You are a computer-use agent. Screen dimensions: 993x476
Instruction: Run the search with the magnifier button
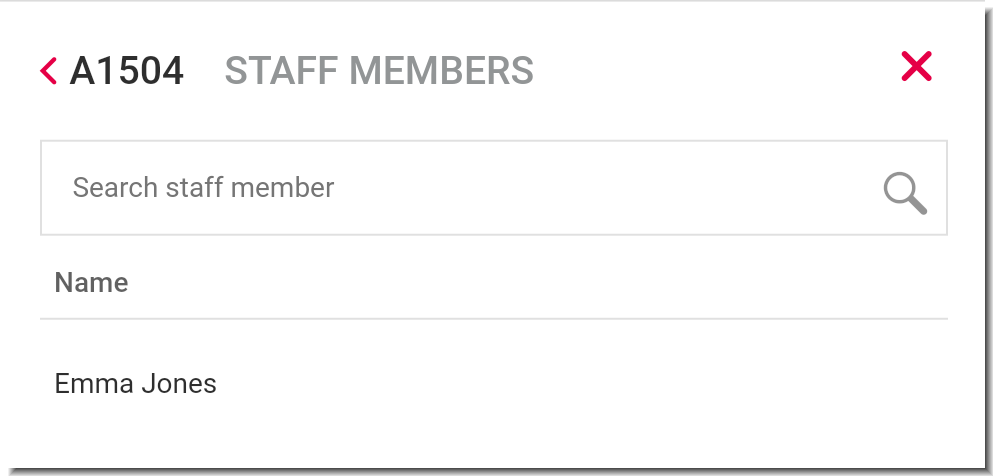(x=905, y=194)
